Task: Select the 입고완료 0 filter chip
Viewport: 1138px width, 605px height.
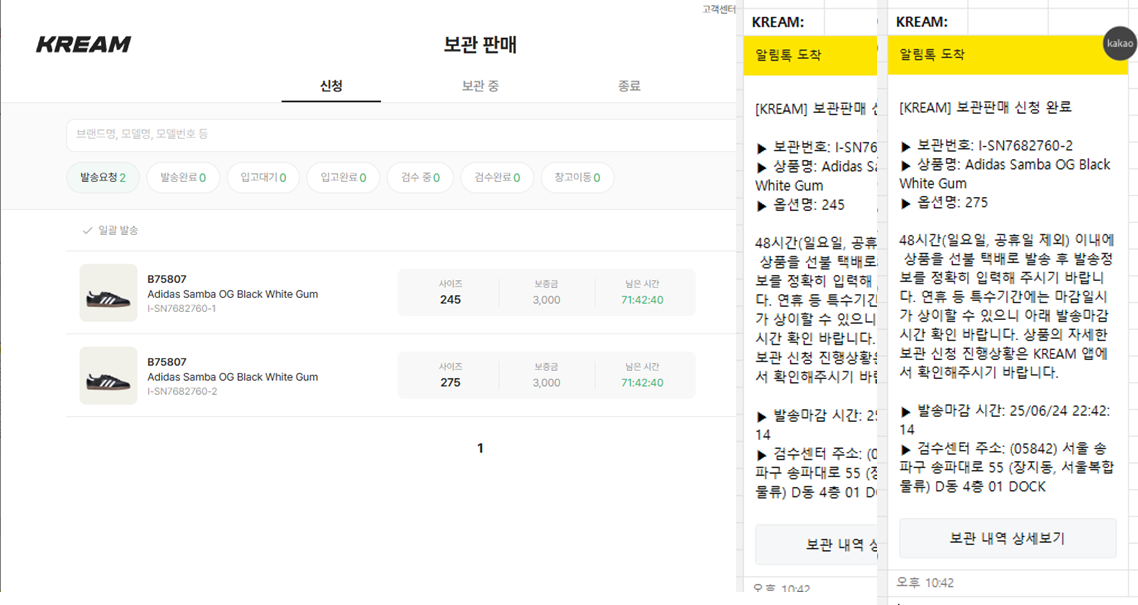Action: [343, 178]
